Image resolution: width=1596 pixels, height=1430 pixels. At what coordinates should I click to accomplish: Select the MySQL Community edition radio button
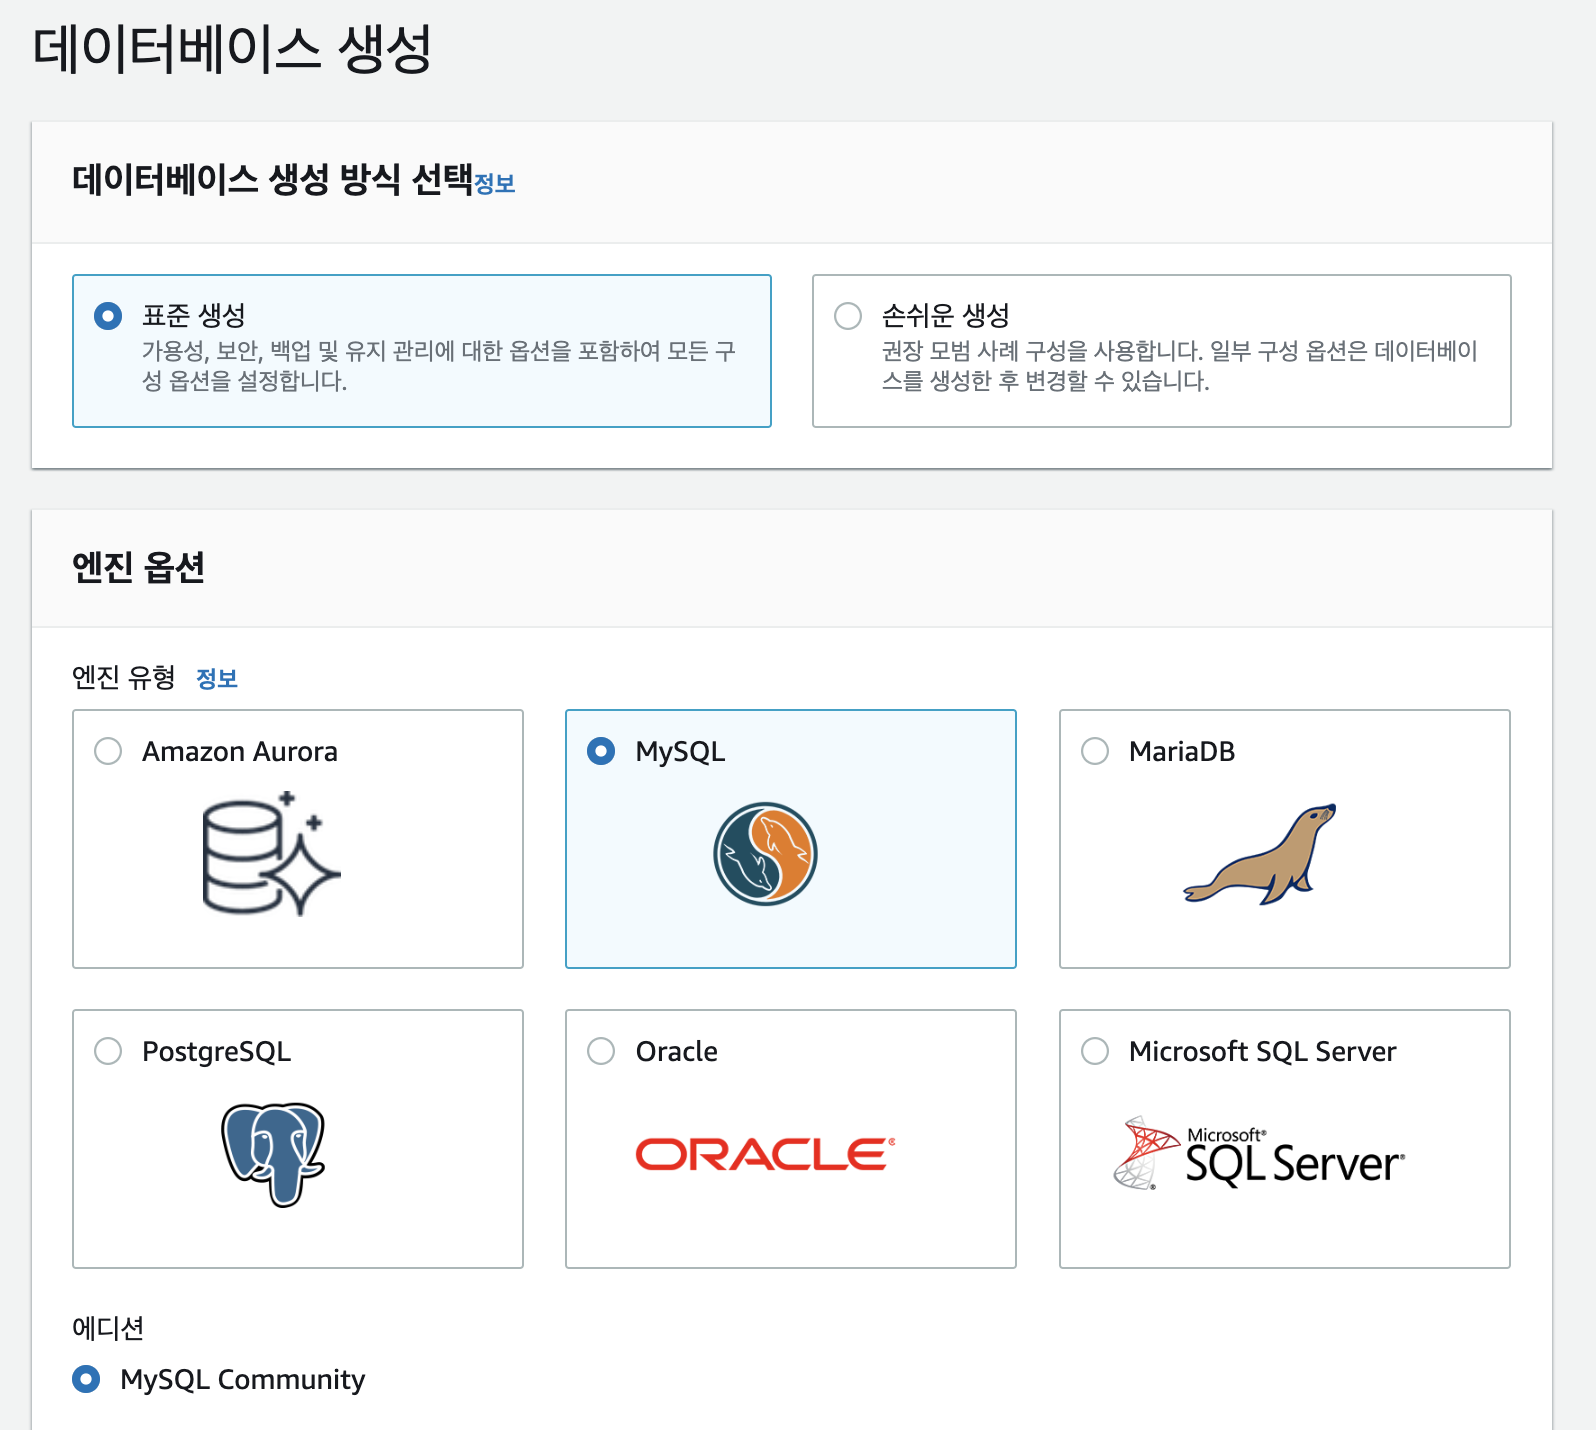click(86, 1379)
